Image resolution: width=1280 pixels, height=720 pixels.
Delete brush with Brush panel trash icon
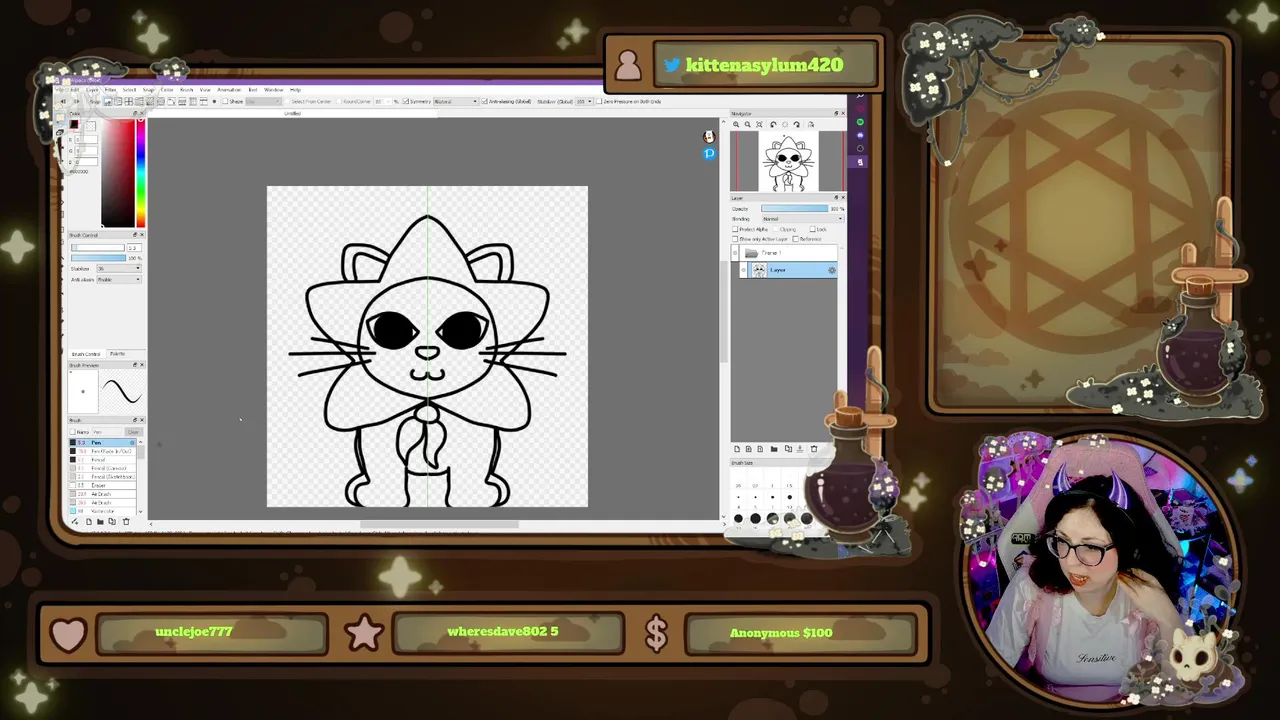[x=126, y=521]
